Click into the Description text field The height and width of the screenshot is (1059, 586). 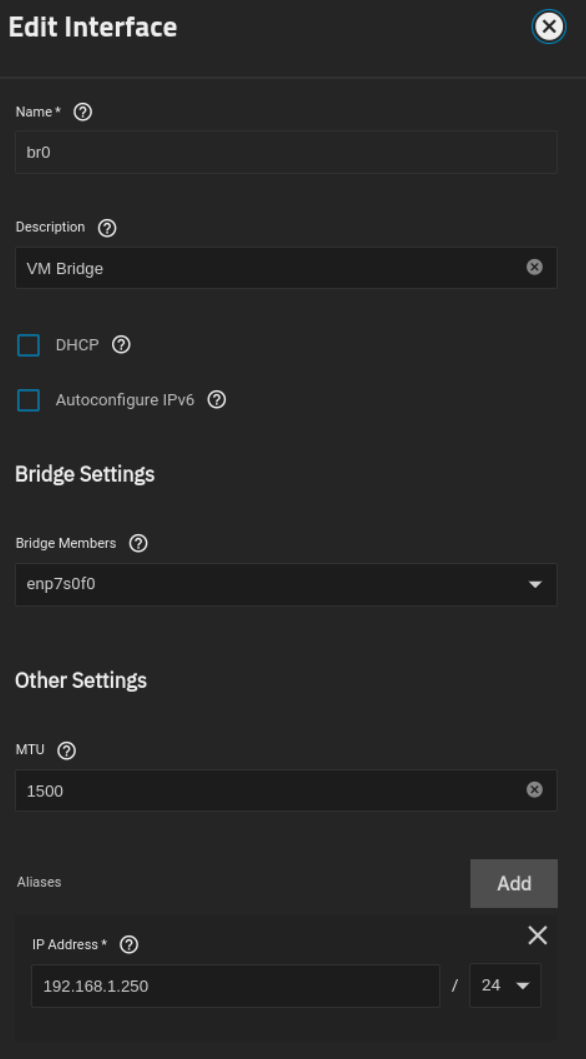click(270, 268)
